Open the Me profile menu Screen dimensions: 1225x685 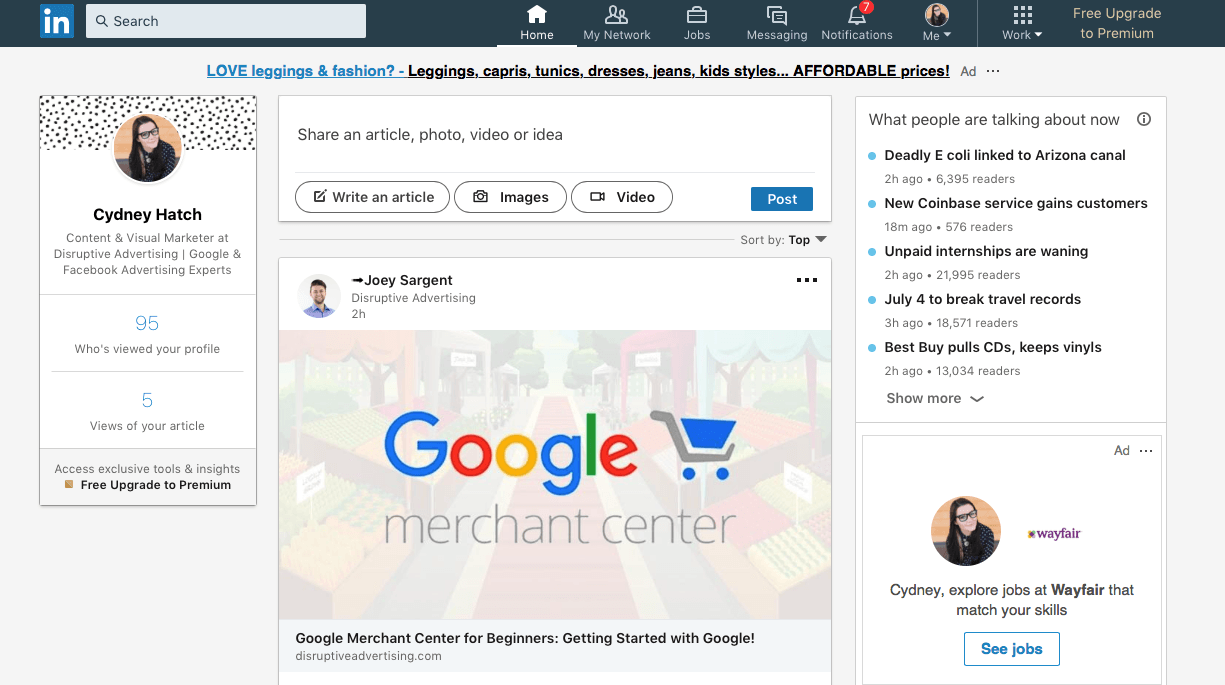click(937, 23)
